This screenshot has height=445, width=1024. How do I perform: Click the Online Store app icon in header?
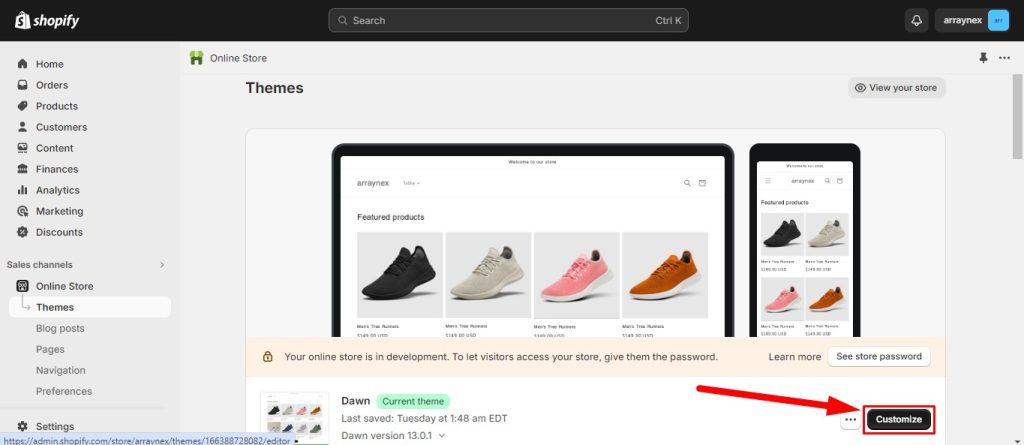[197, 58]
